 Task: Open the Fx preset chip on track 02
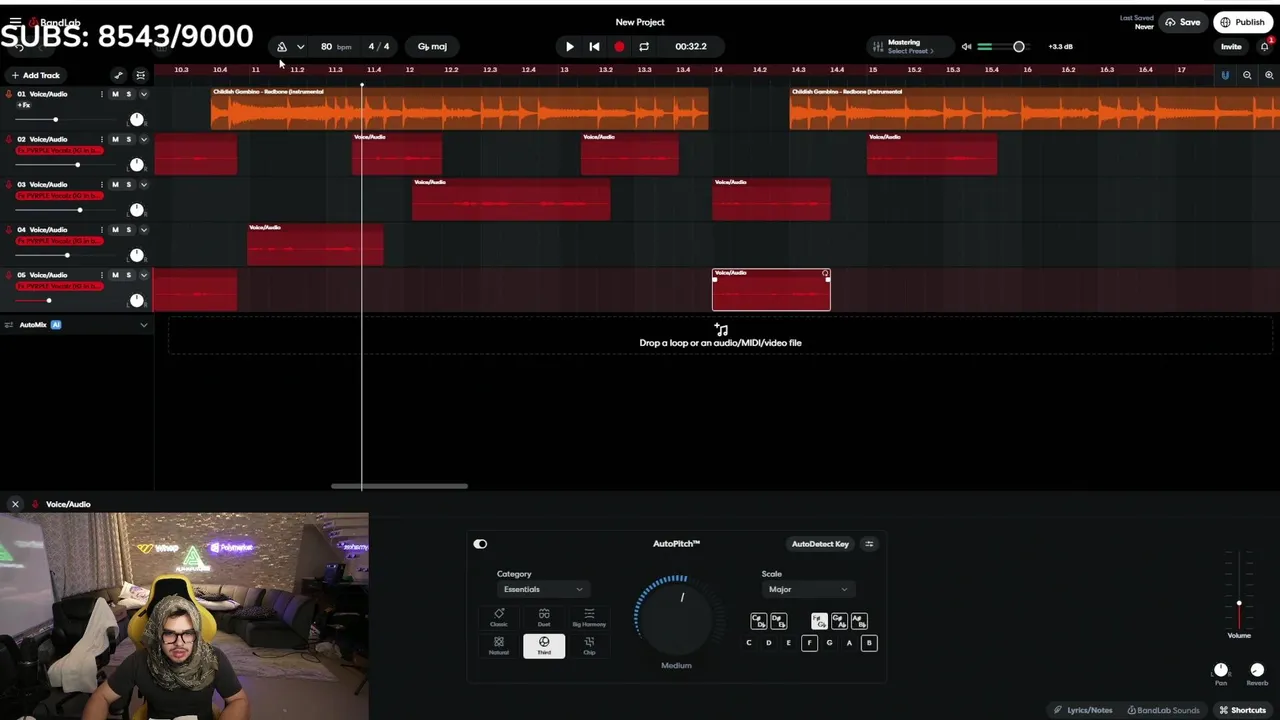(59, 150)
